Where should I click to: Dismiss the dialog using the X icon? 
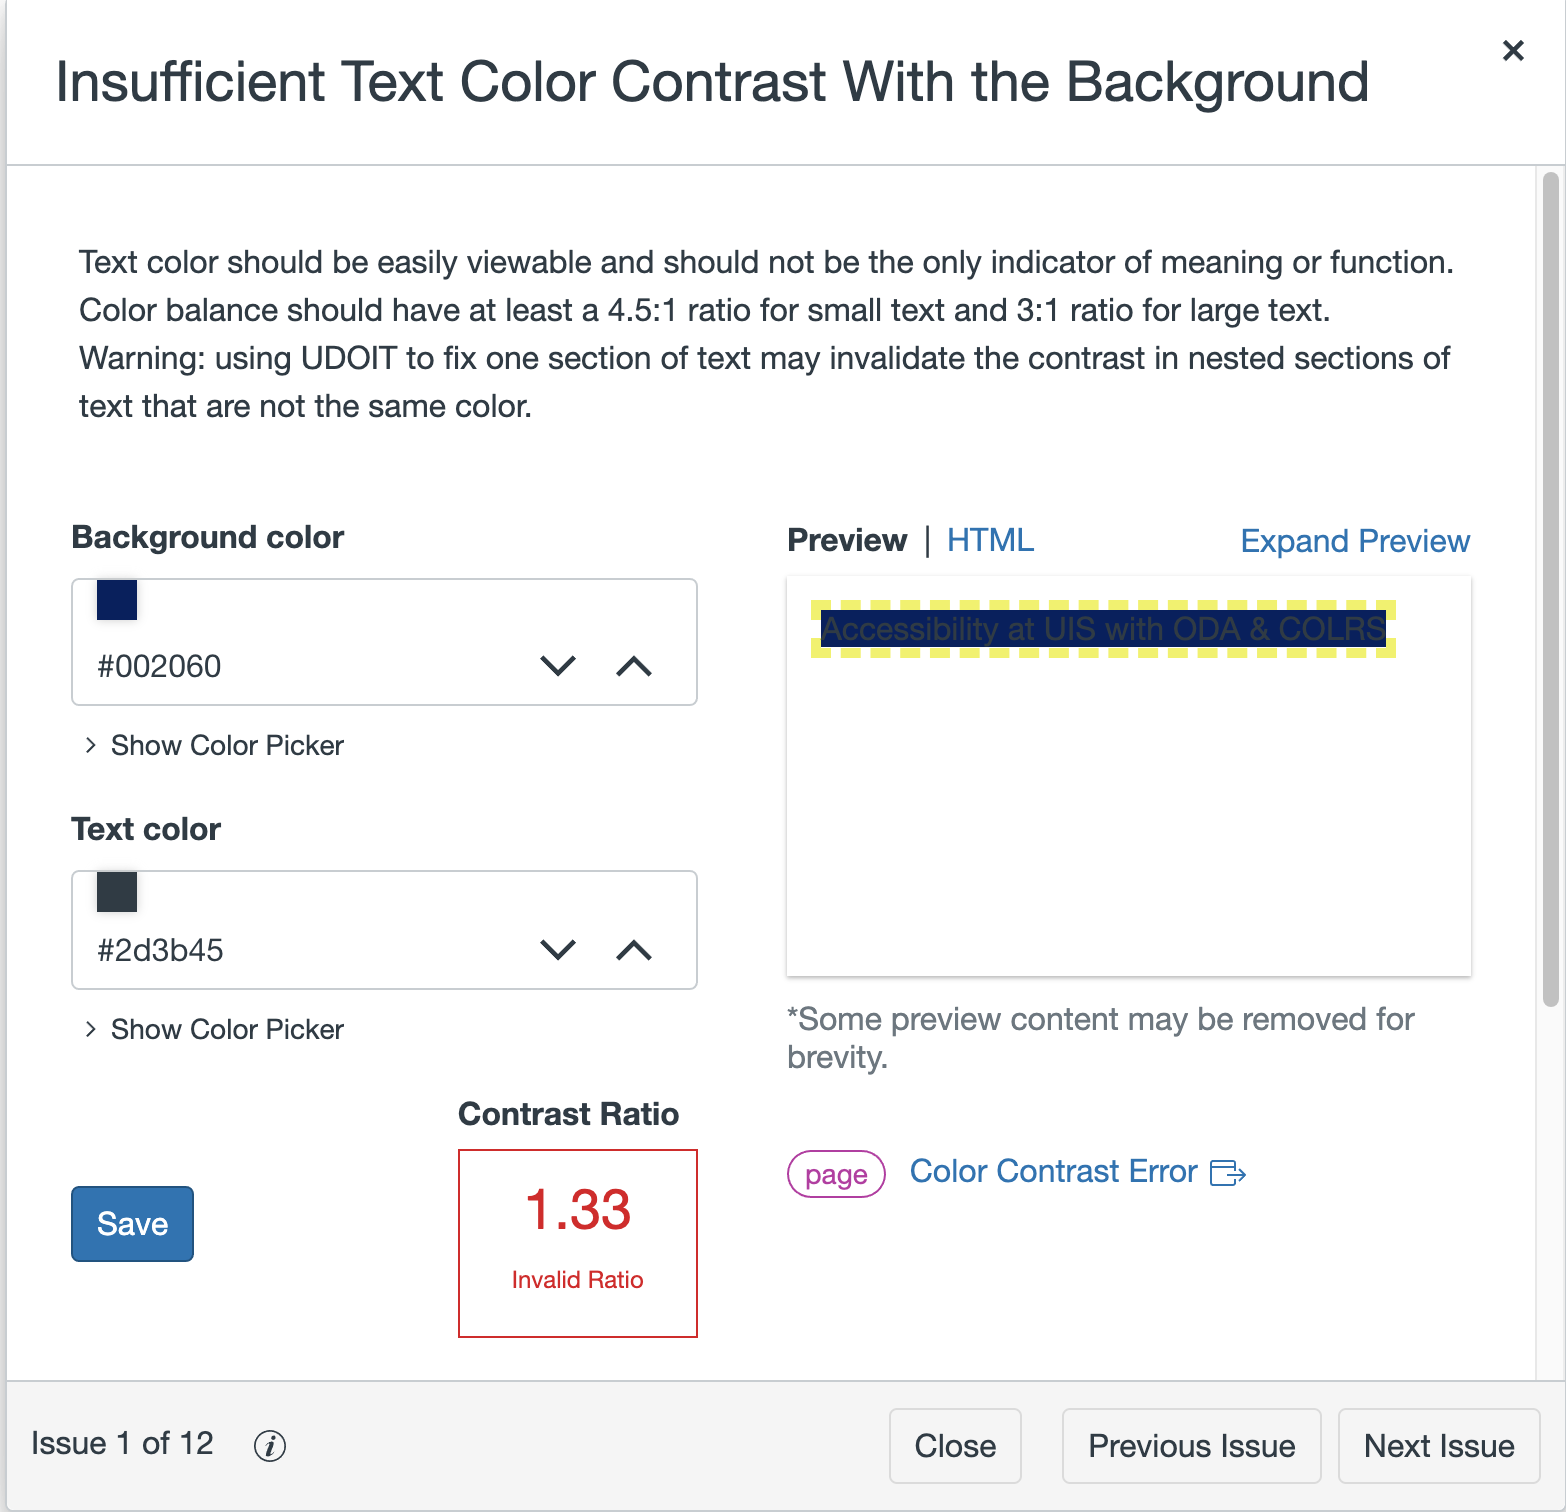click(1513, 50)
